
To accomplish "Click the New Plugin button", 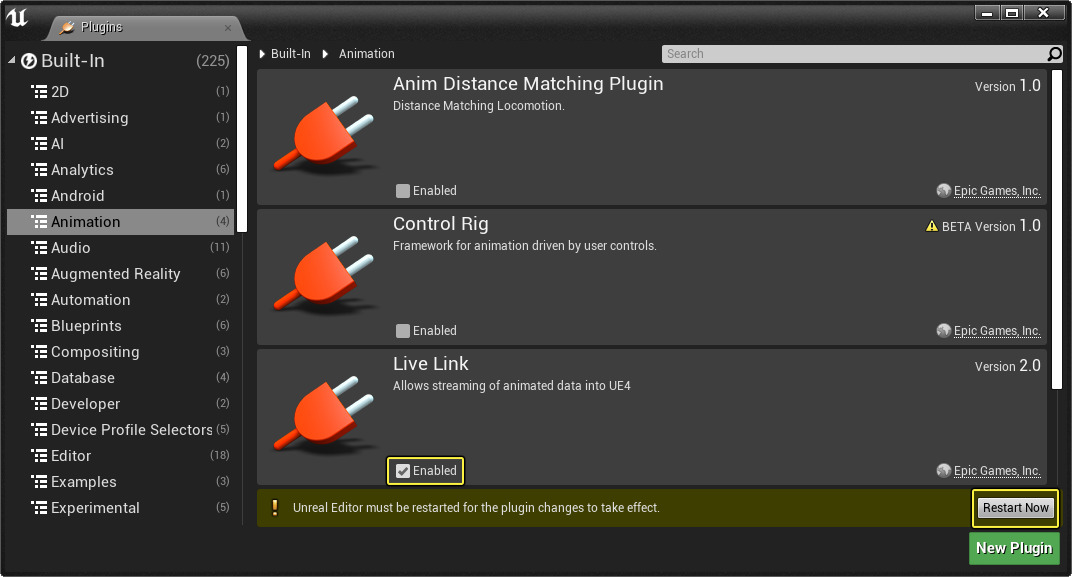I will [1013, 548].
